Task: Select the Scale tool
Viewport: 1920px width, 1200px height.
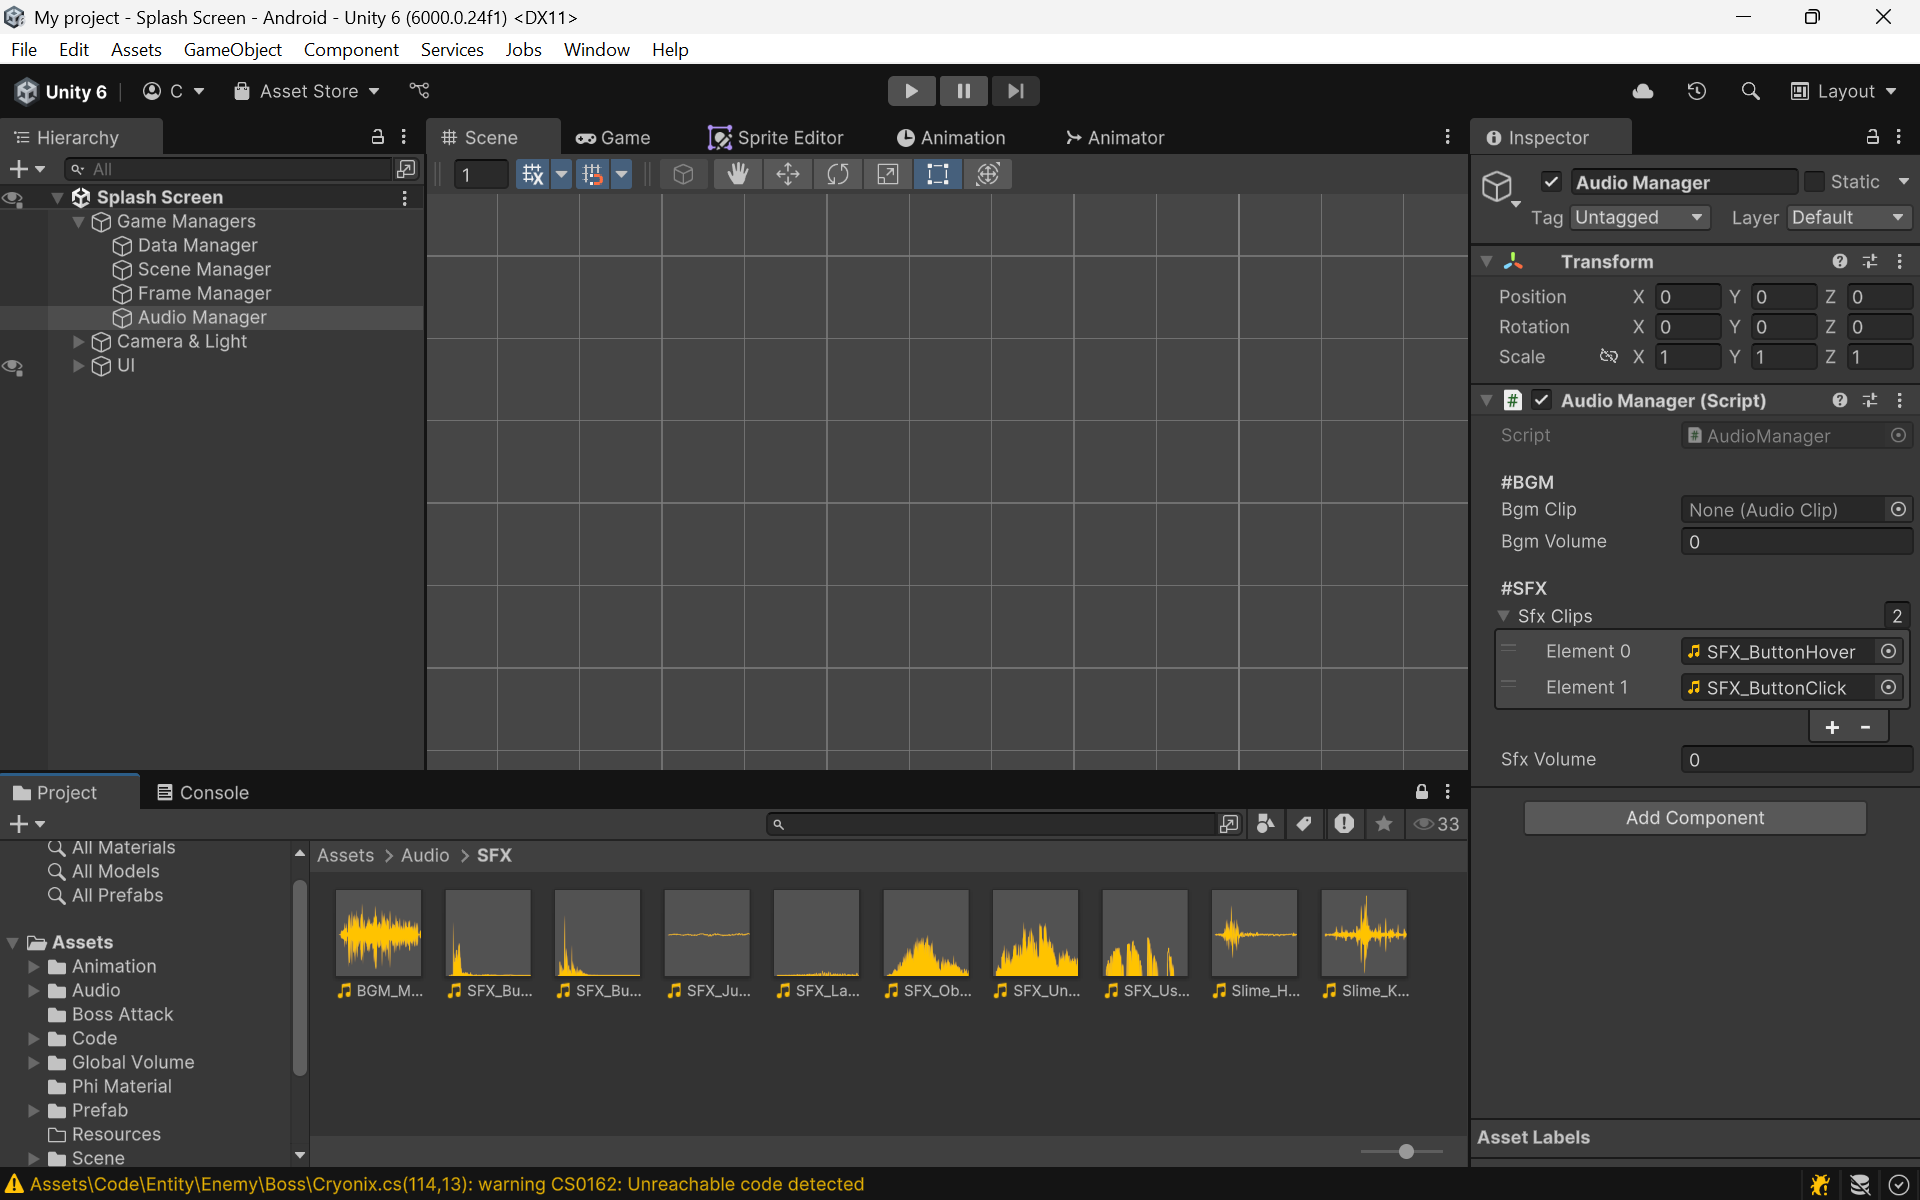Action: pyautogui.click(x=887, y=174)
